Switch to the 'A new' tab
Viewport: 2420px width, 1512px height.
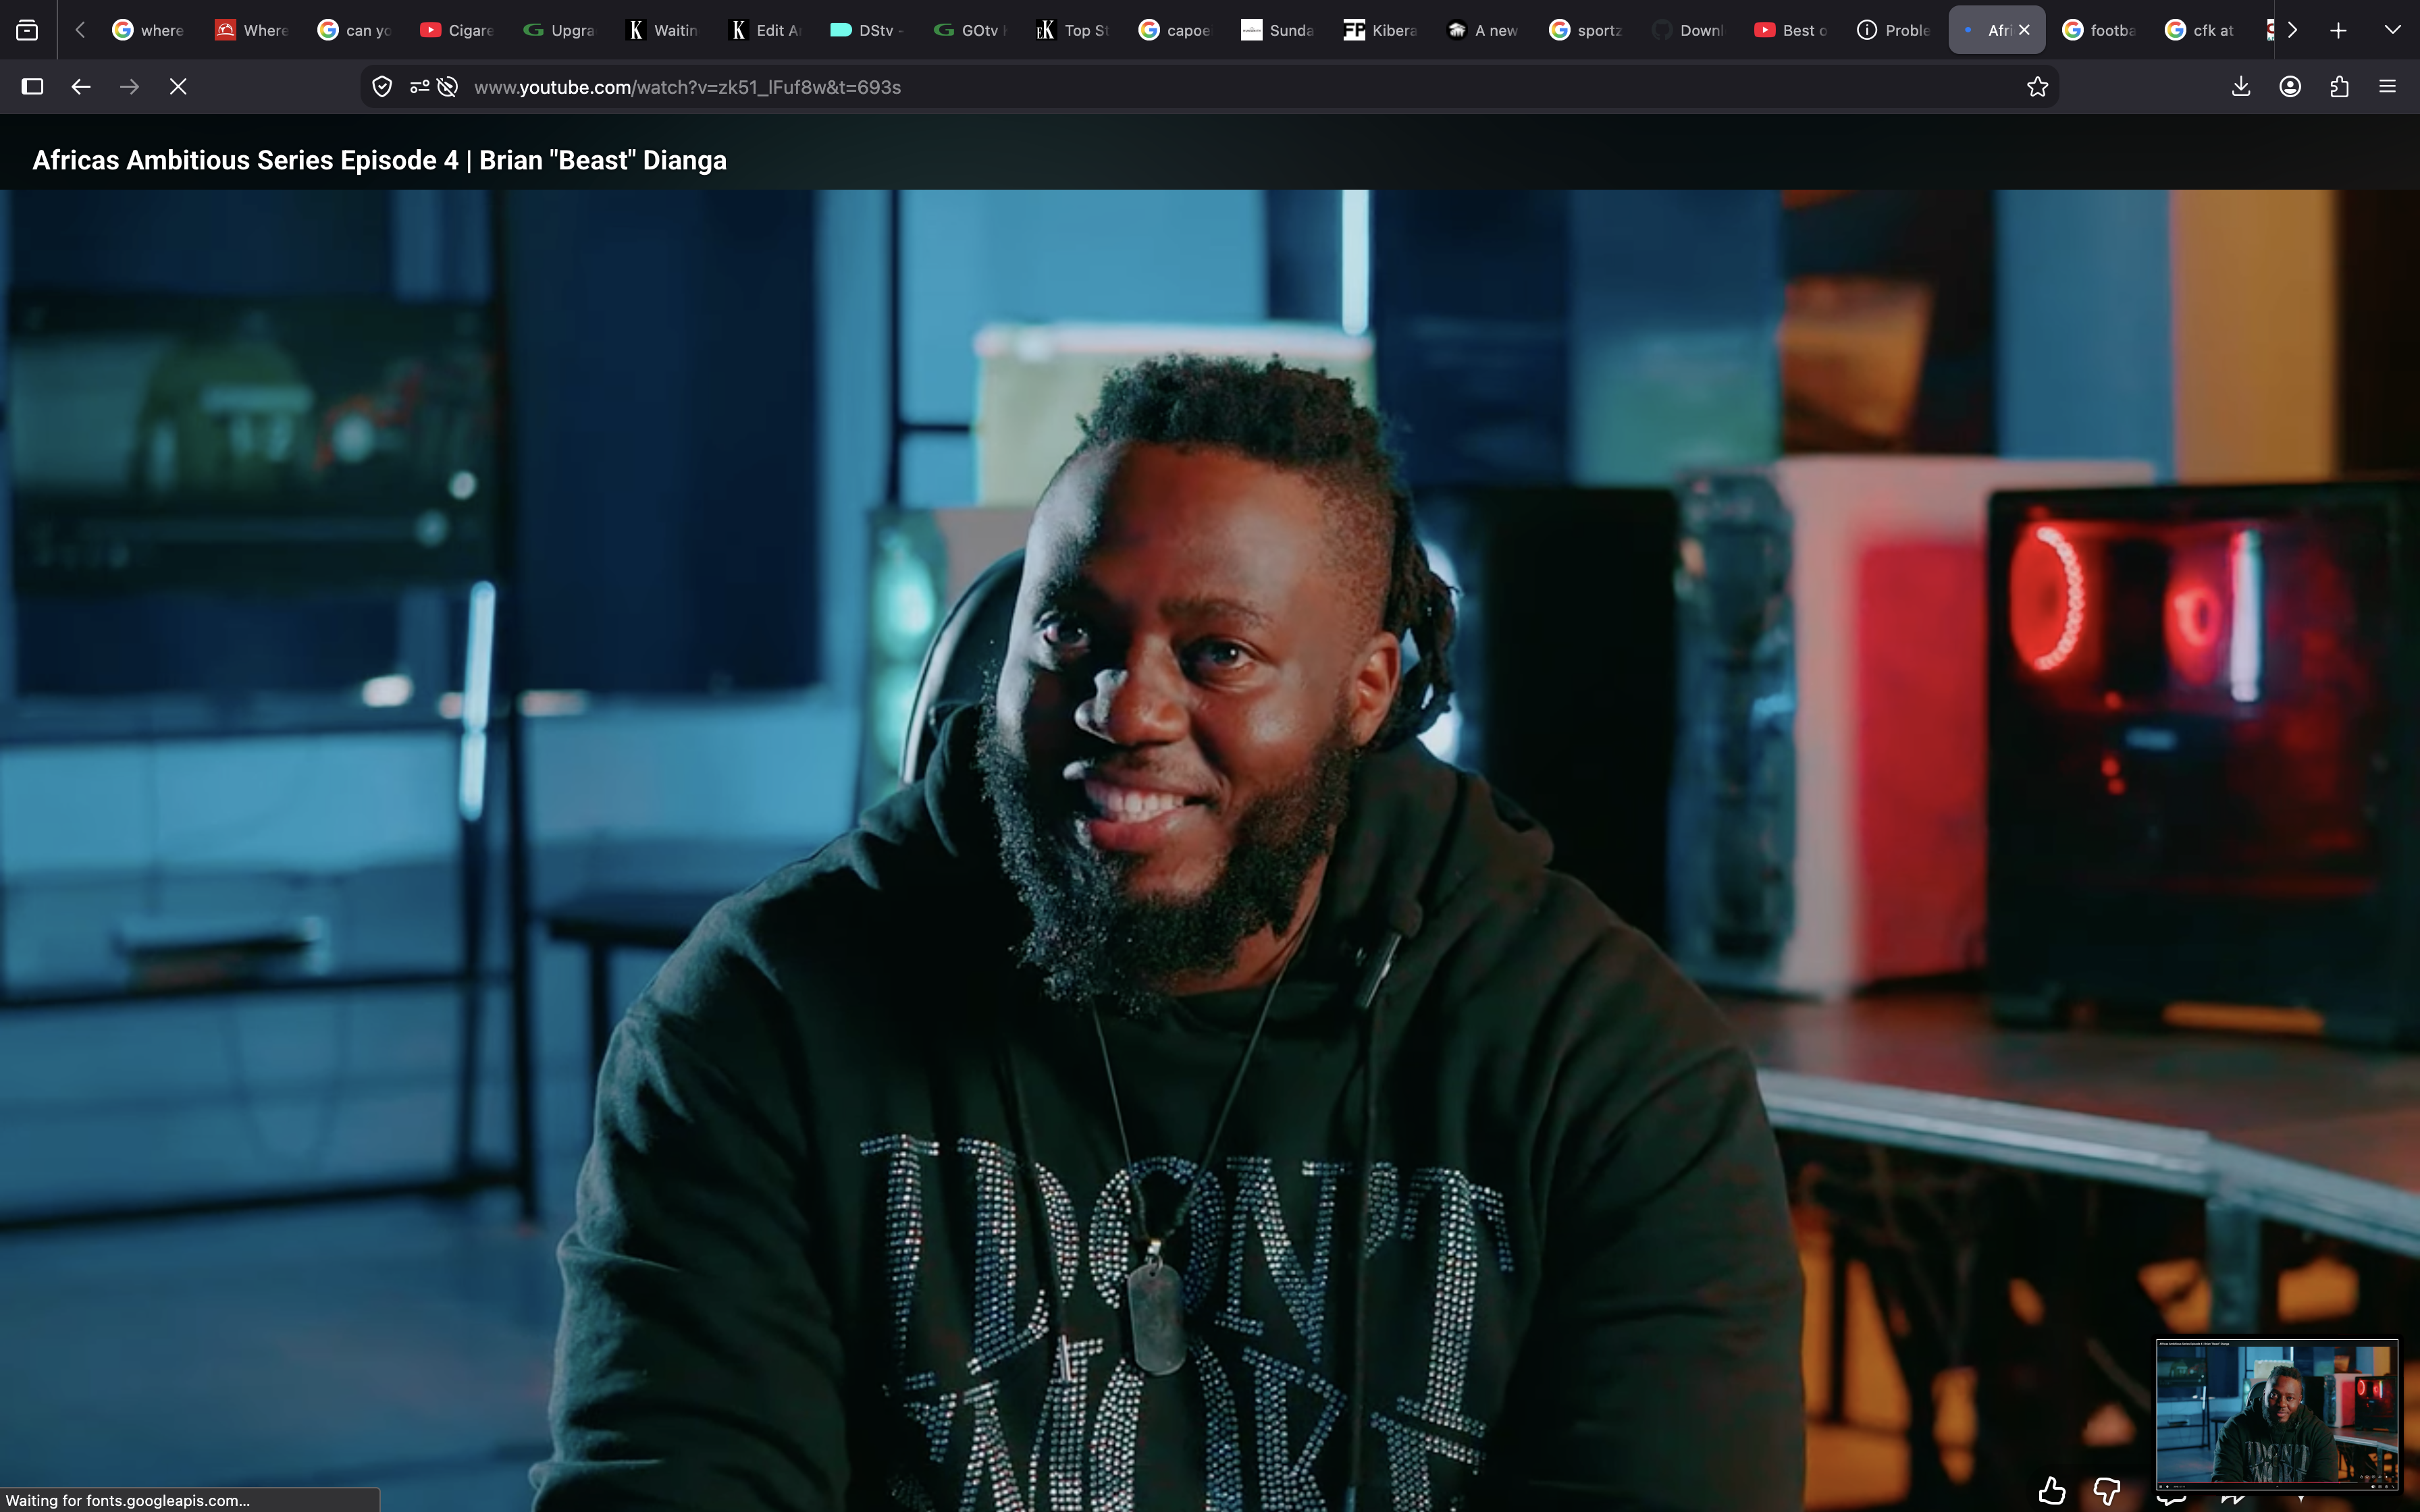[1483, 30]
